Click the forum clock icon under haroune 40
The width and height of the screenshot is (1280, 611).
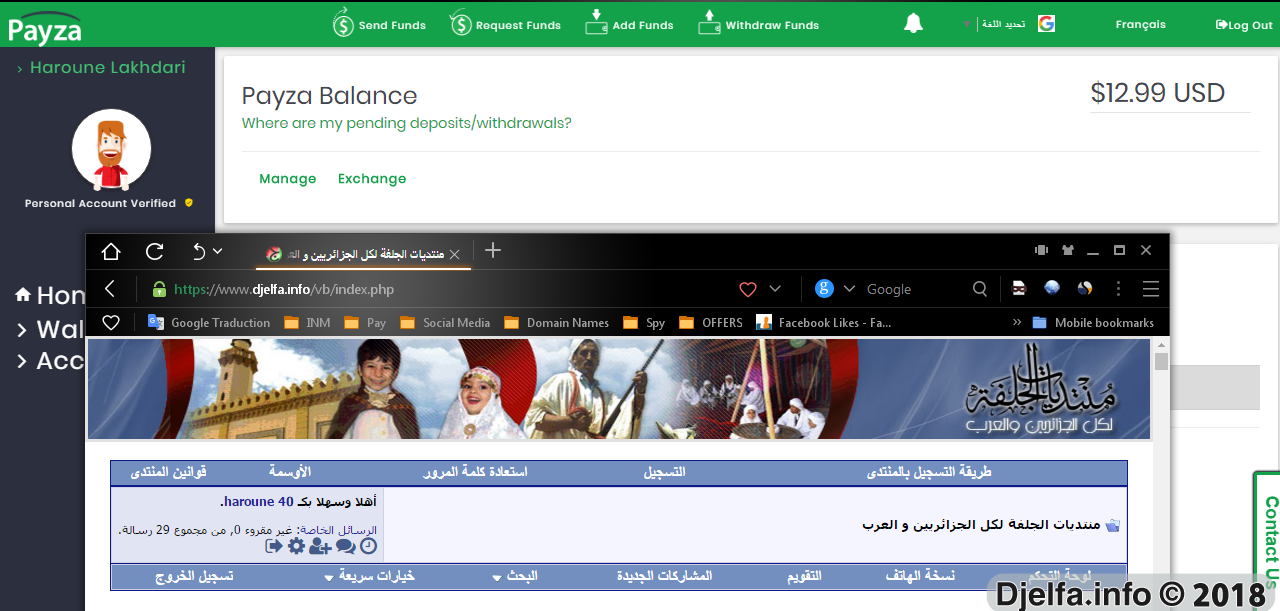(x=368, y=546)
